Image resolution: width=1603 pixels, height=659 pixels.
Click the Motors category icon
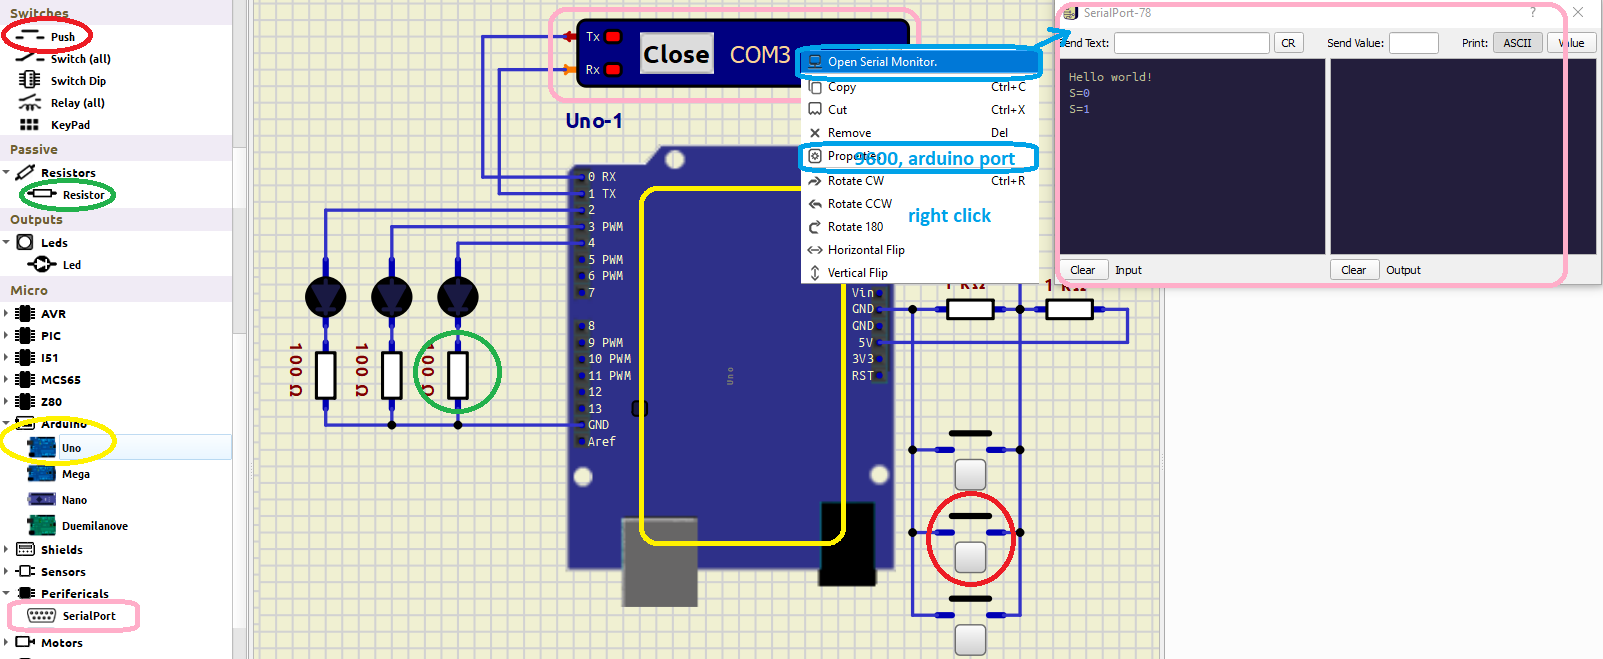pos(25,643)
